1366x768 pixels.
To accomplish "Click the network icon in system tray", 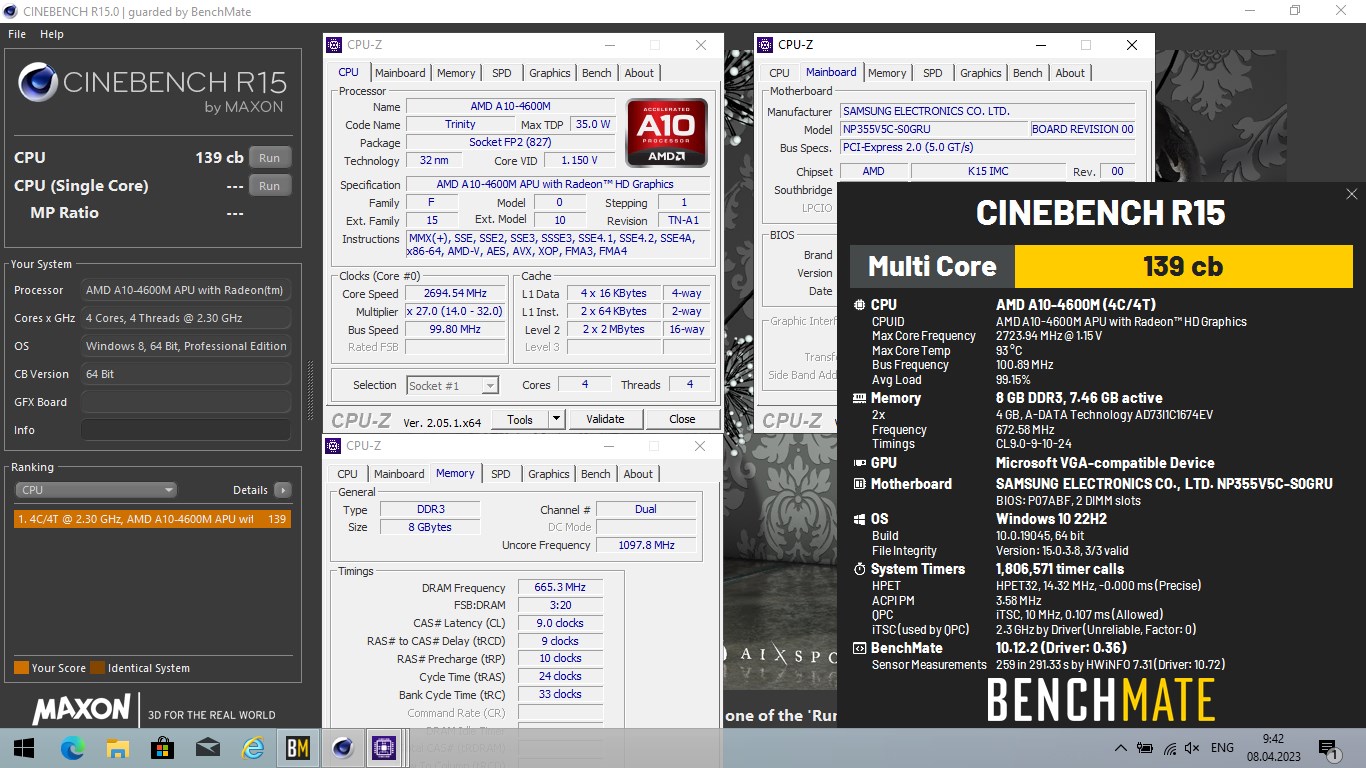I will (x=1169, y=748).
